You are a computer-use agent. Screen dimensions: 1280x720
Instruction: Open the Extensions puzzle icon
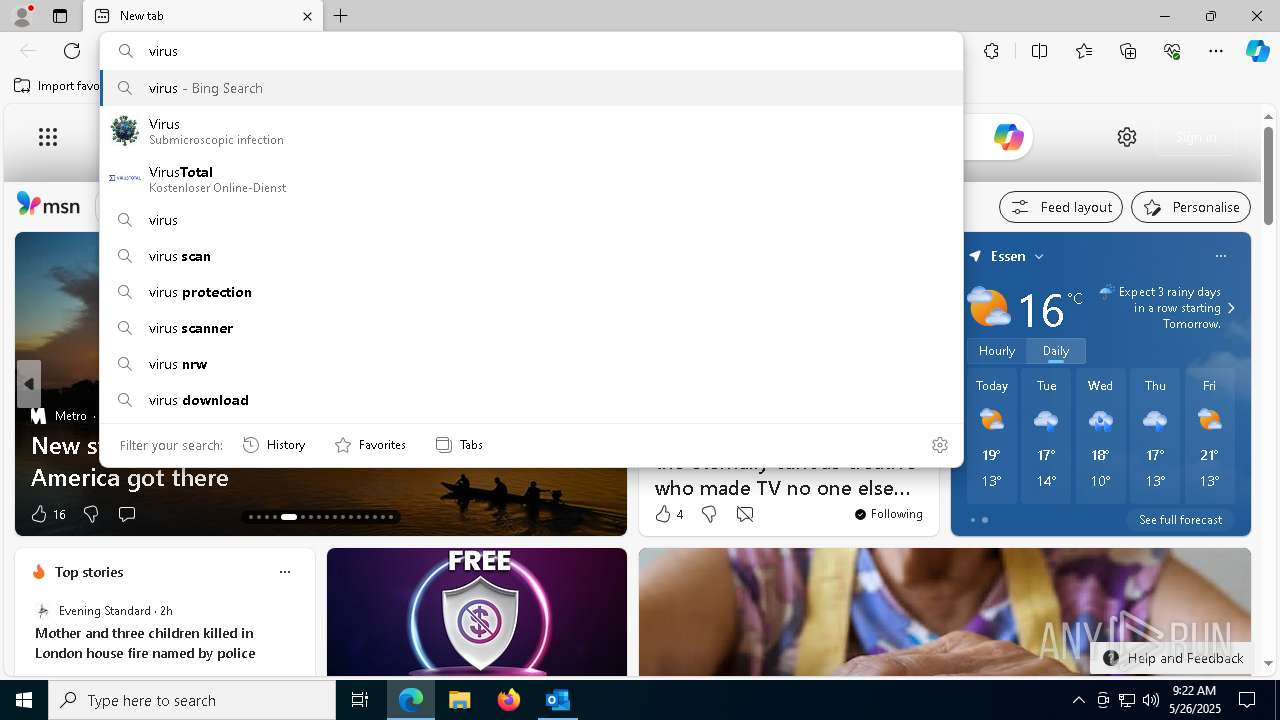991,51
